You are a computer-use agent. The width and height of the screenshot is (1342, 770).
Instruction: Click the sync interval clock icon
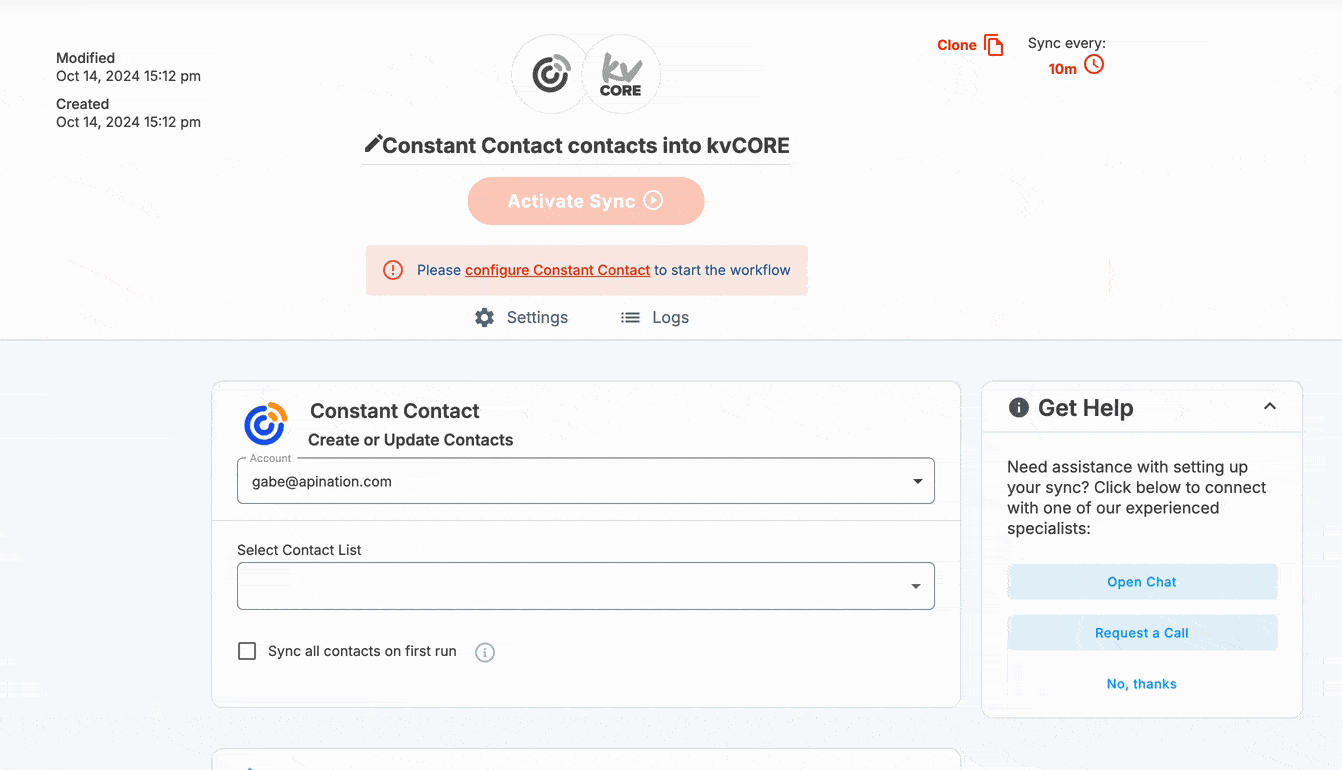coord(1094,65)
